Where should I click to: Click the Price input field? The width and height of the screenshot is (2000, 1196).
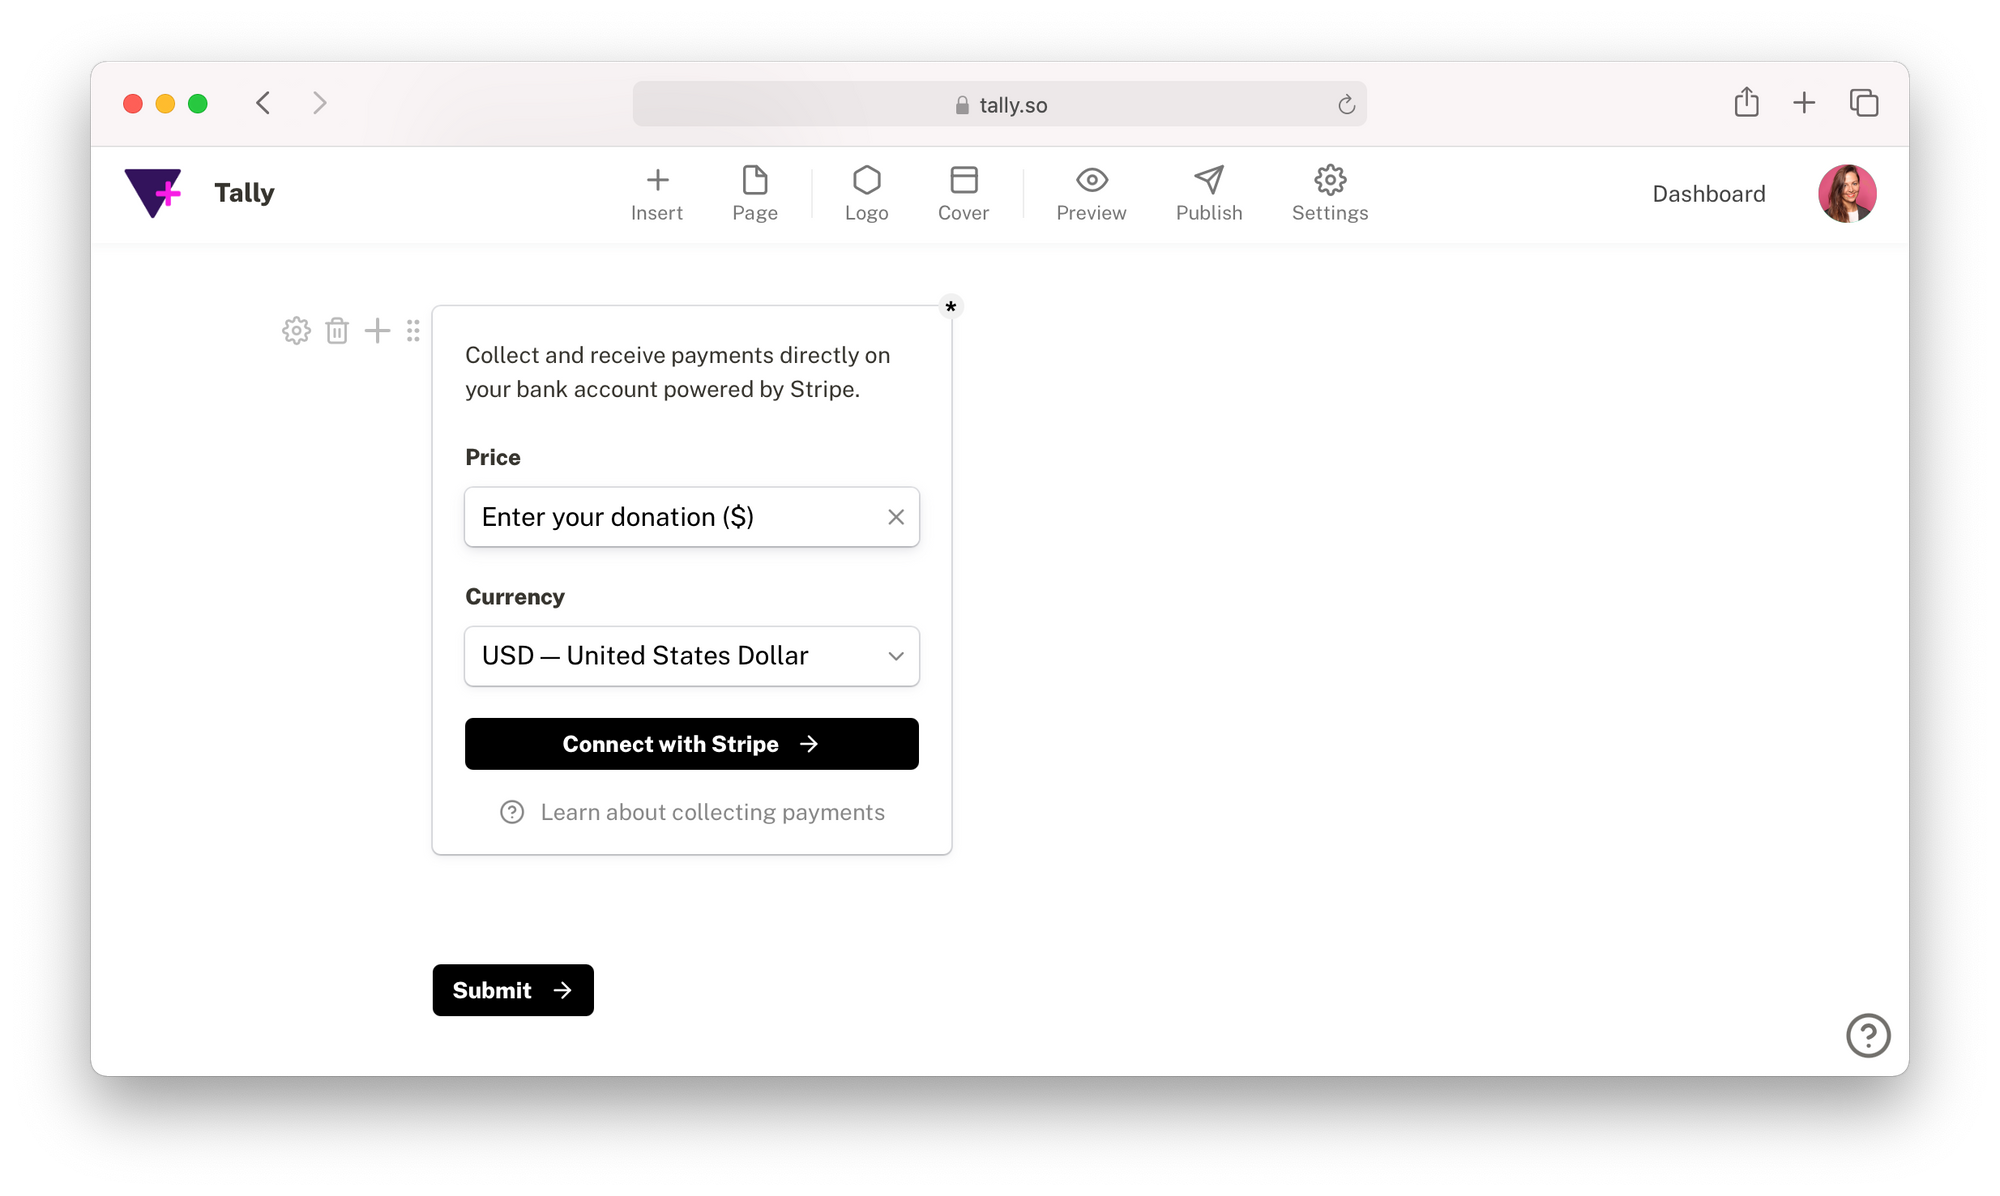tap(692, 517)
